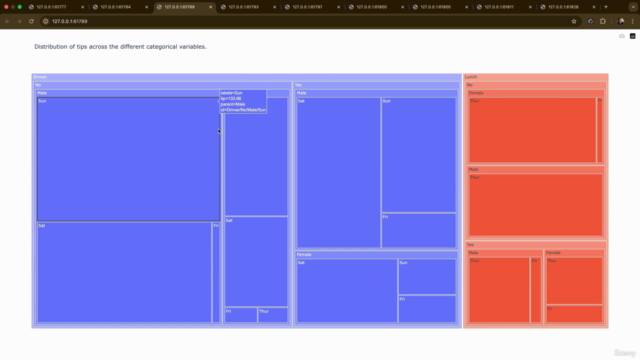
Task: Select the Female header under Dinner Yes
Action: click(376, 254)
